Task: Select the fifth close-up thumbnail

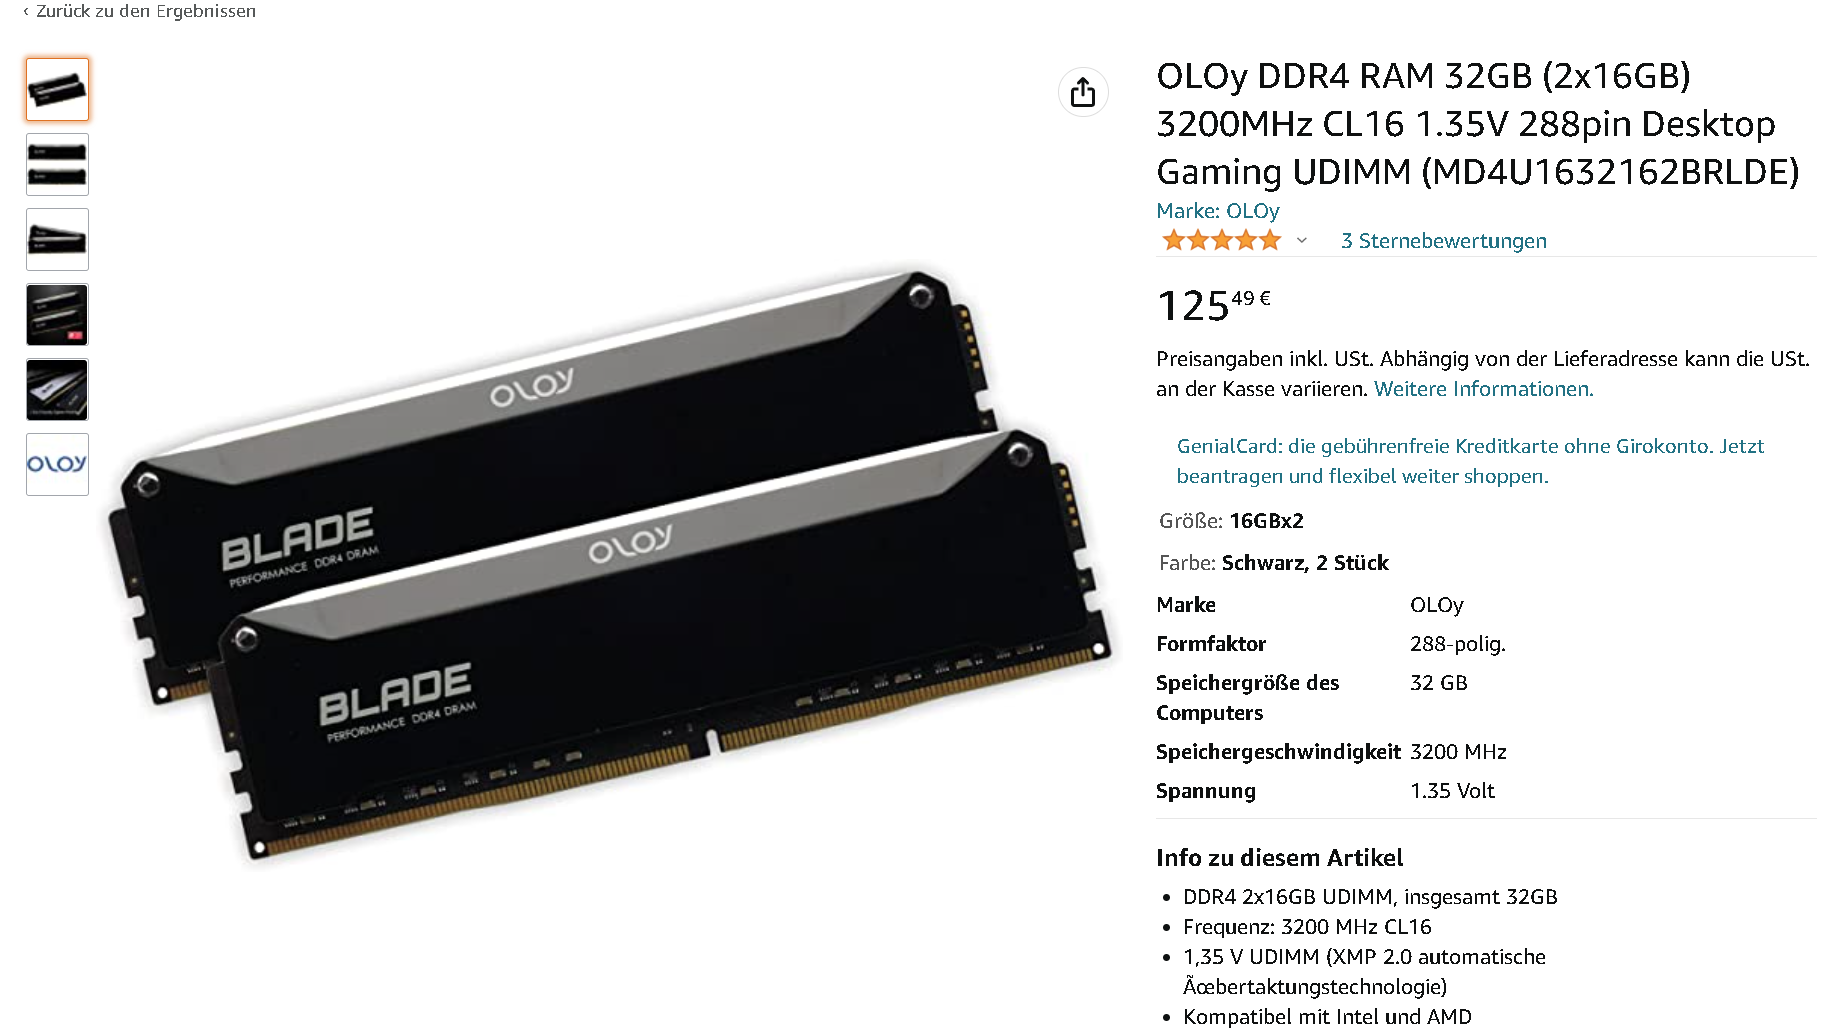Action: (57, 389)
